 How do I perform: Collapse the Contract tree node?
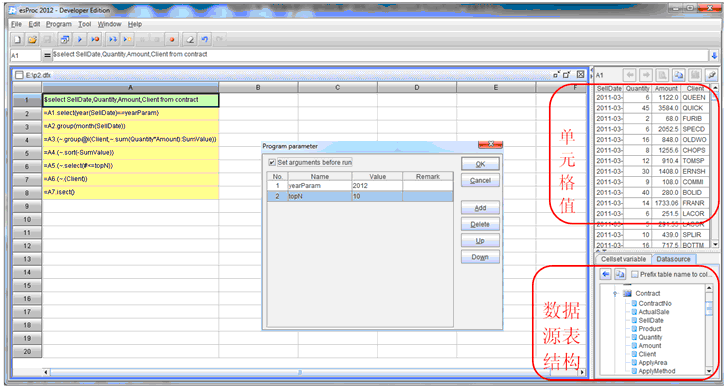click(x=615, y=293)
